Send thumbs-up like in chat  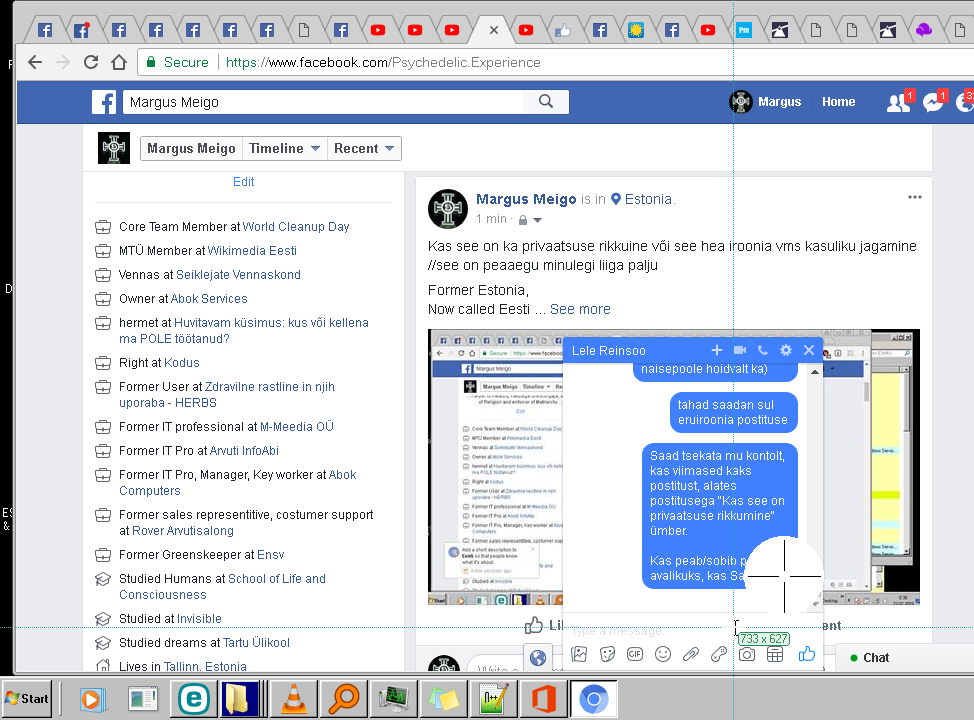coord(806,654)
